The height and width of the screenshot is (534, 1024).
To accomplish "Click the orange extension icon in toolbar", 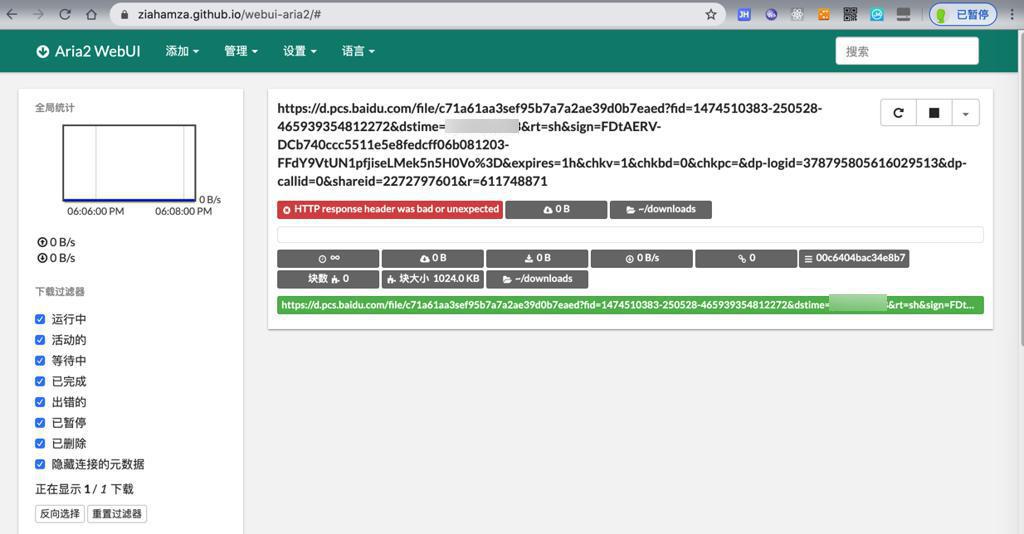I will pos(824,14).
